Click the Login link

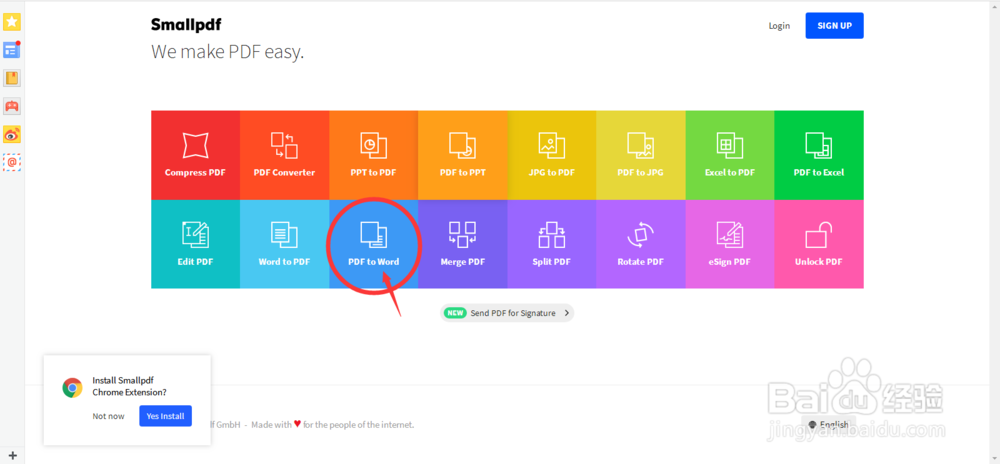(779, 25)
